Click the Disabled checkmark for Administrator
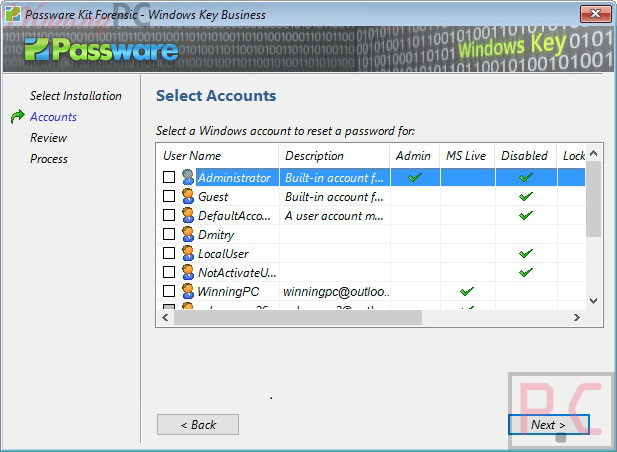The width and height of the screenshot is (617, 452). click(x=526, y=177)
